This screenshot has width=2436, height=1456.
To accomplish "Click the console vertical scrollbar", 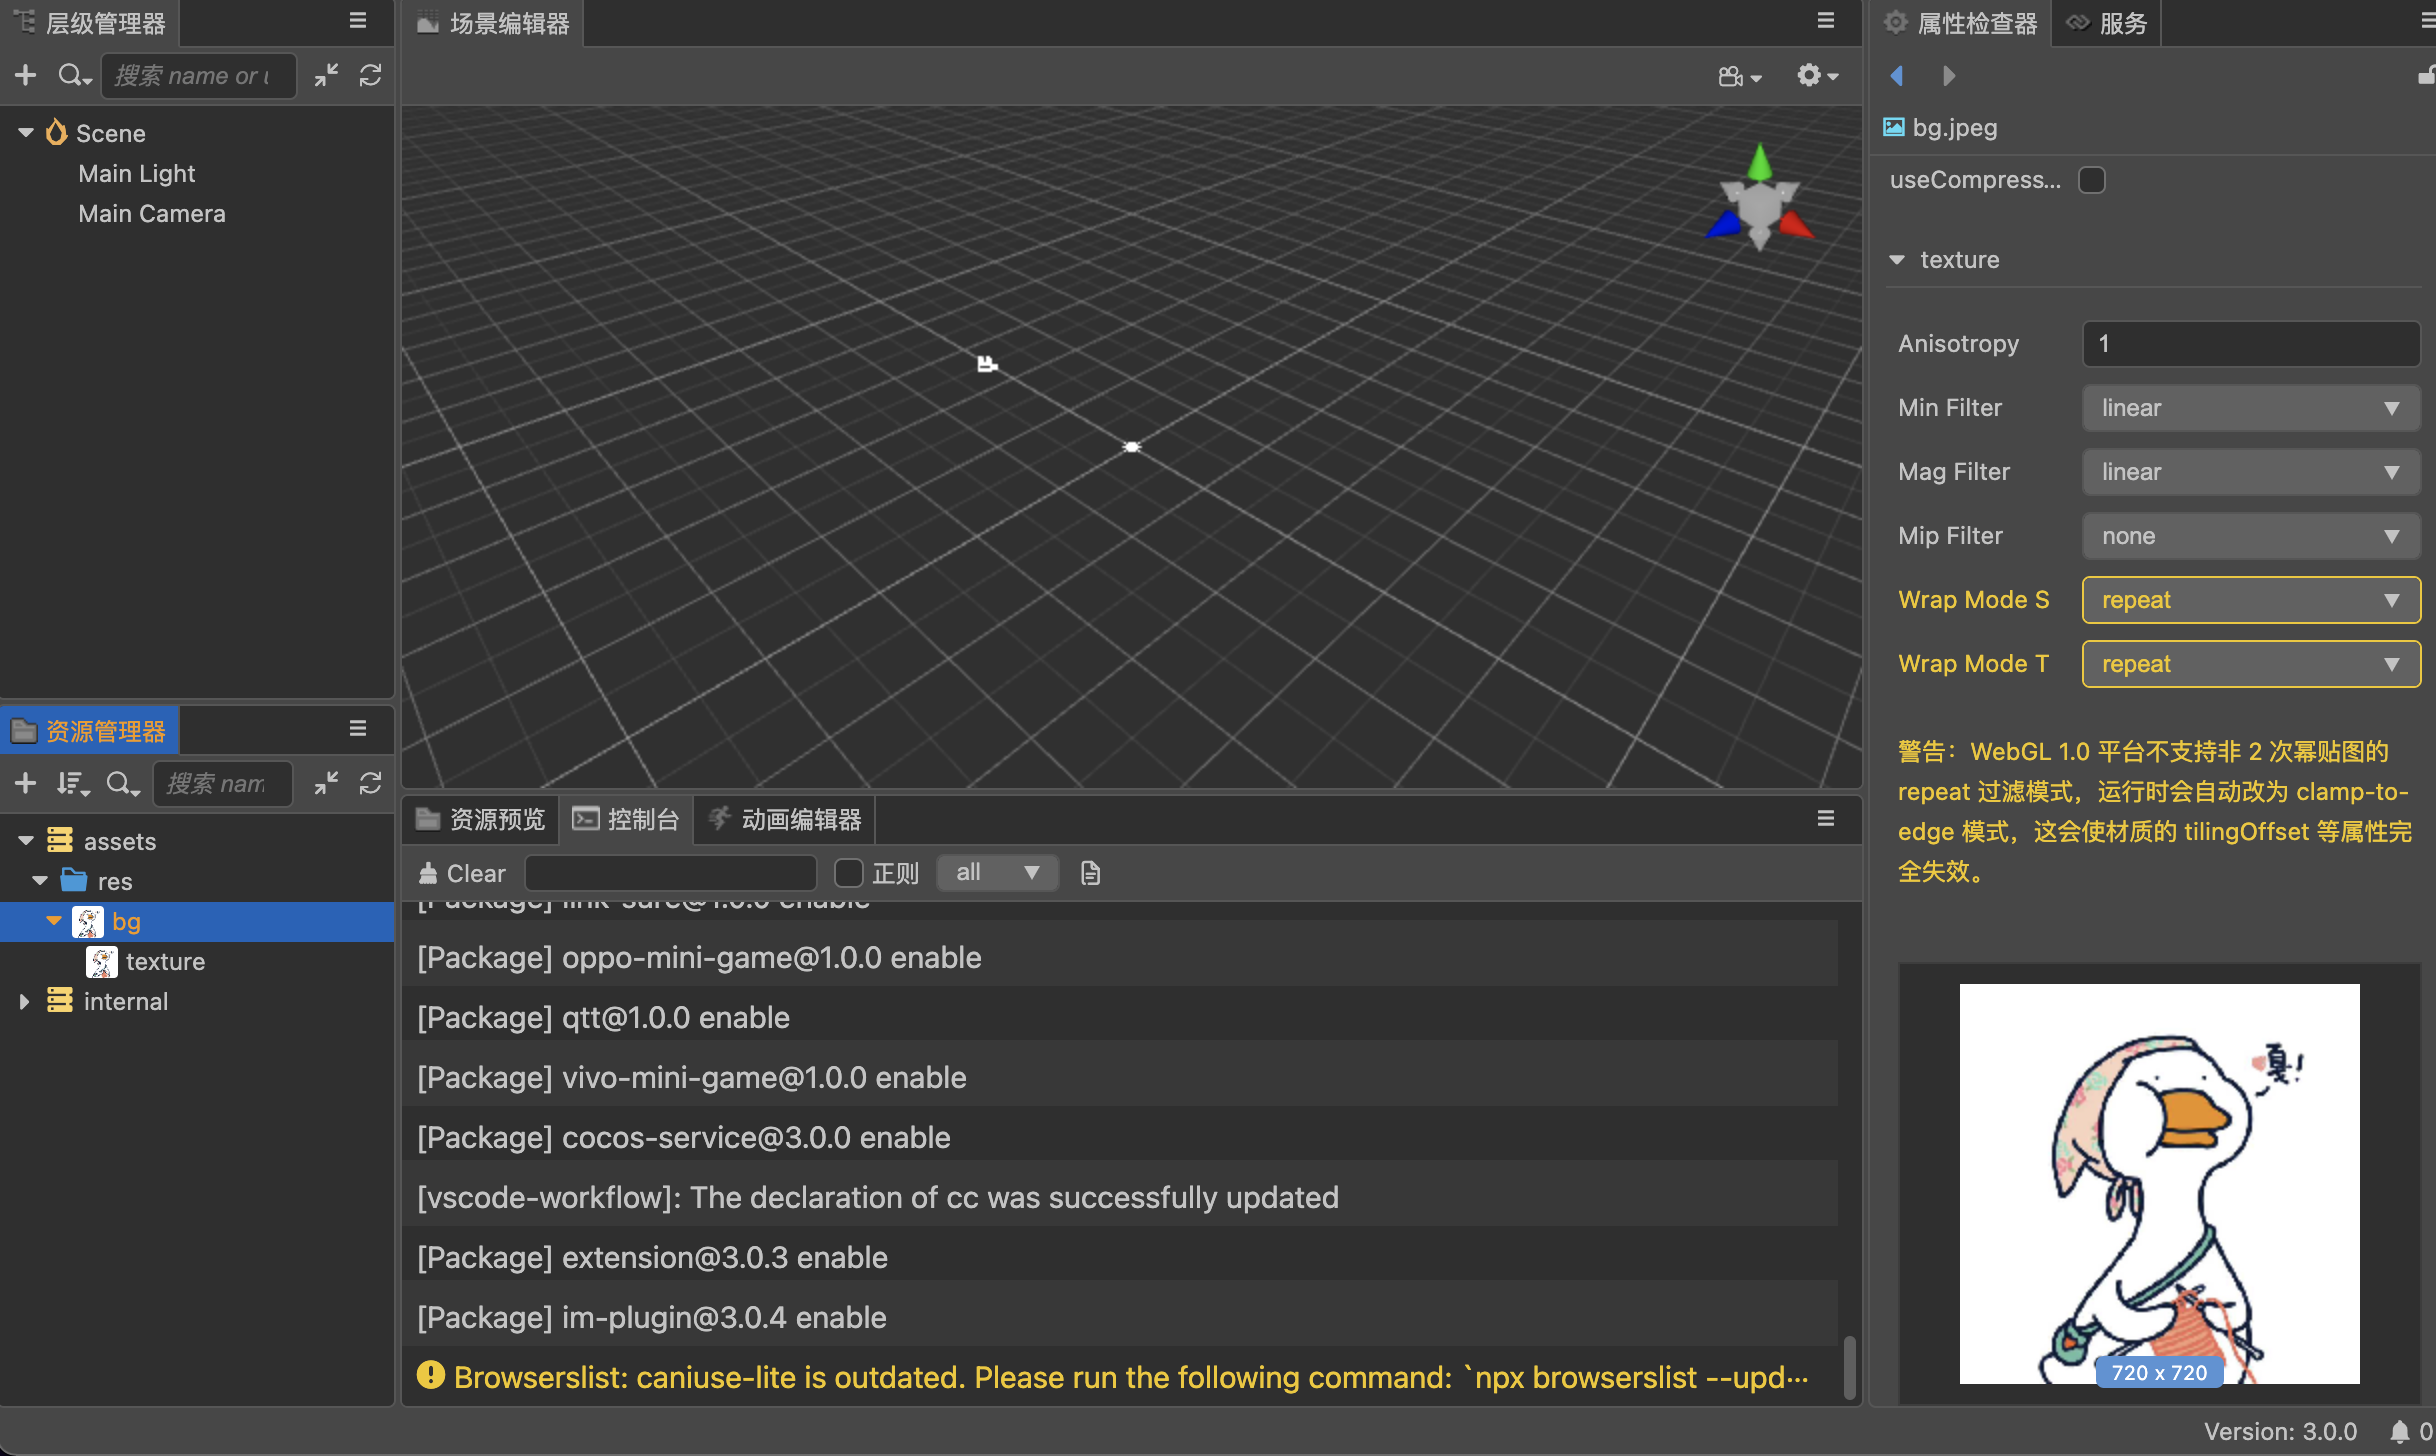I will [1849, 1366].
